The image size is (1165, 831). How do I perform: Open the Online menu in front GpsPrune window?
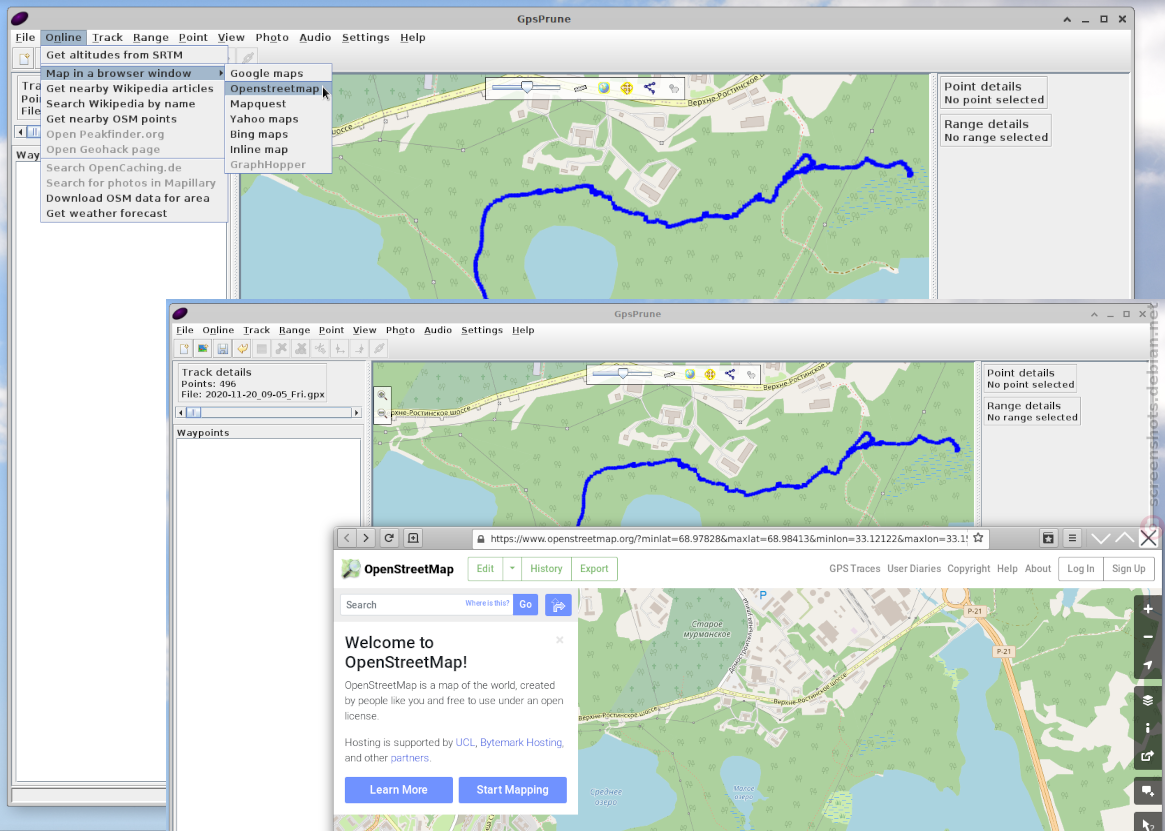pos(218,330)
